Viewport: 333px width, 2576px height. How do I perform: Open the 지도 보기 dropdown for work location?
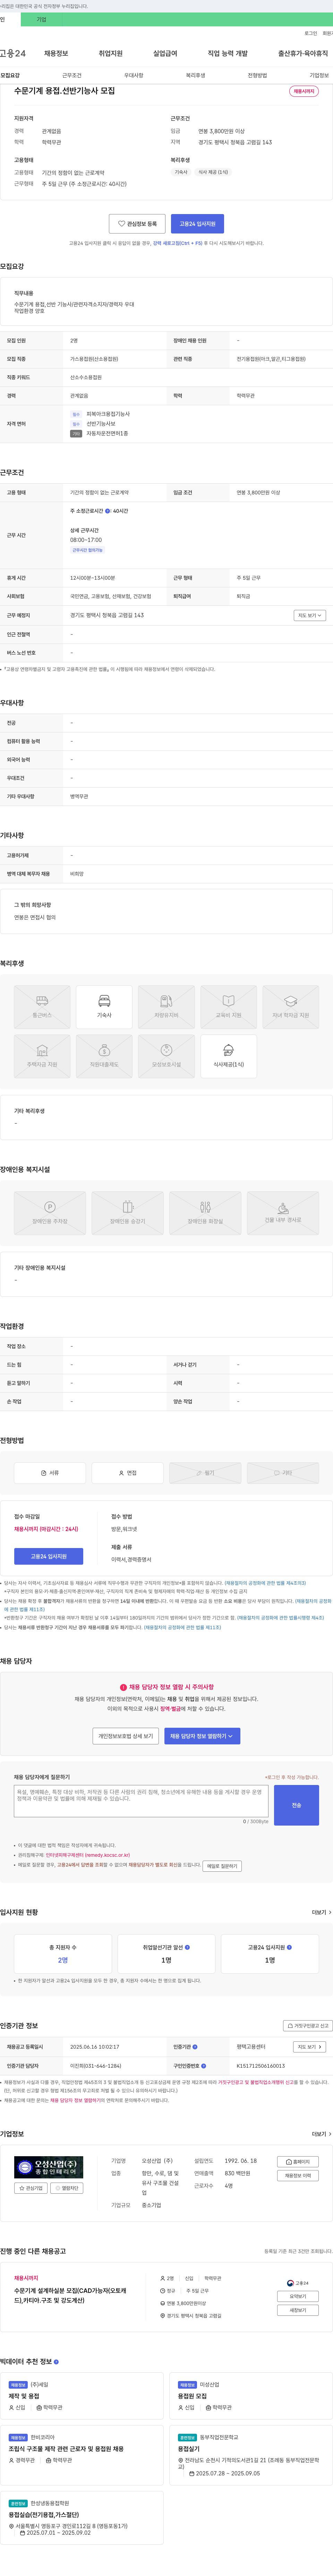[310, 615]
